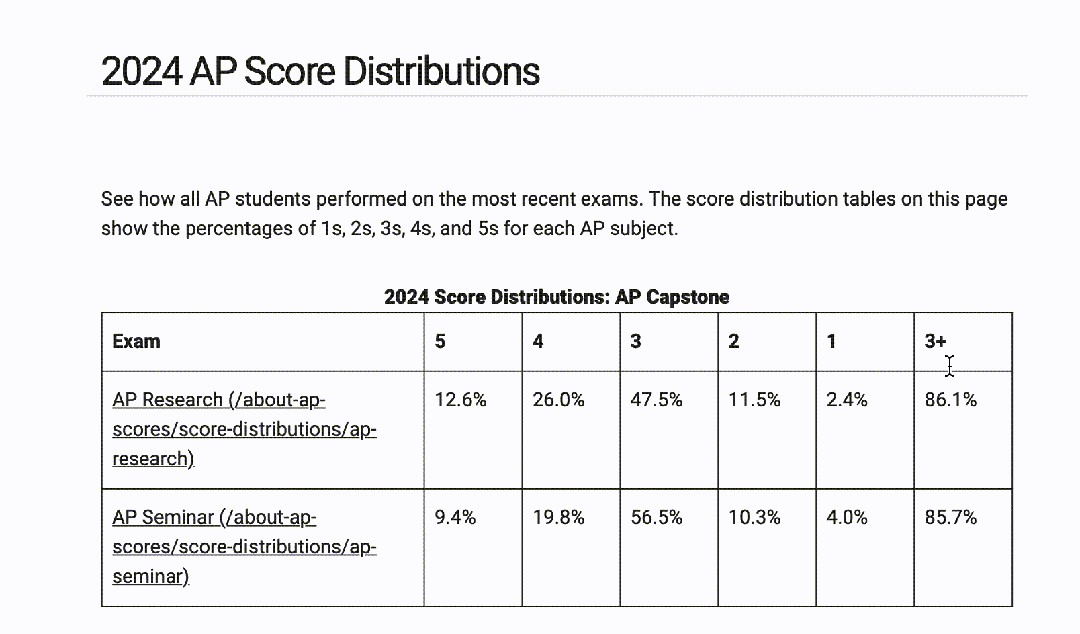Viewport: 1080px width, 634px height.
Task: Click the 56.5% value in the table
Action: 656,518
